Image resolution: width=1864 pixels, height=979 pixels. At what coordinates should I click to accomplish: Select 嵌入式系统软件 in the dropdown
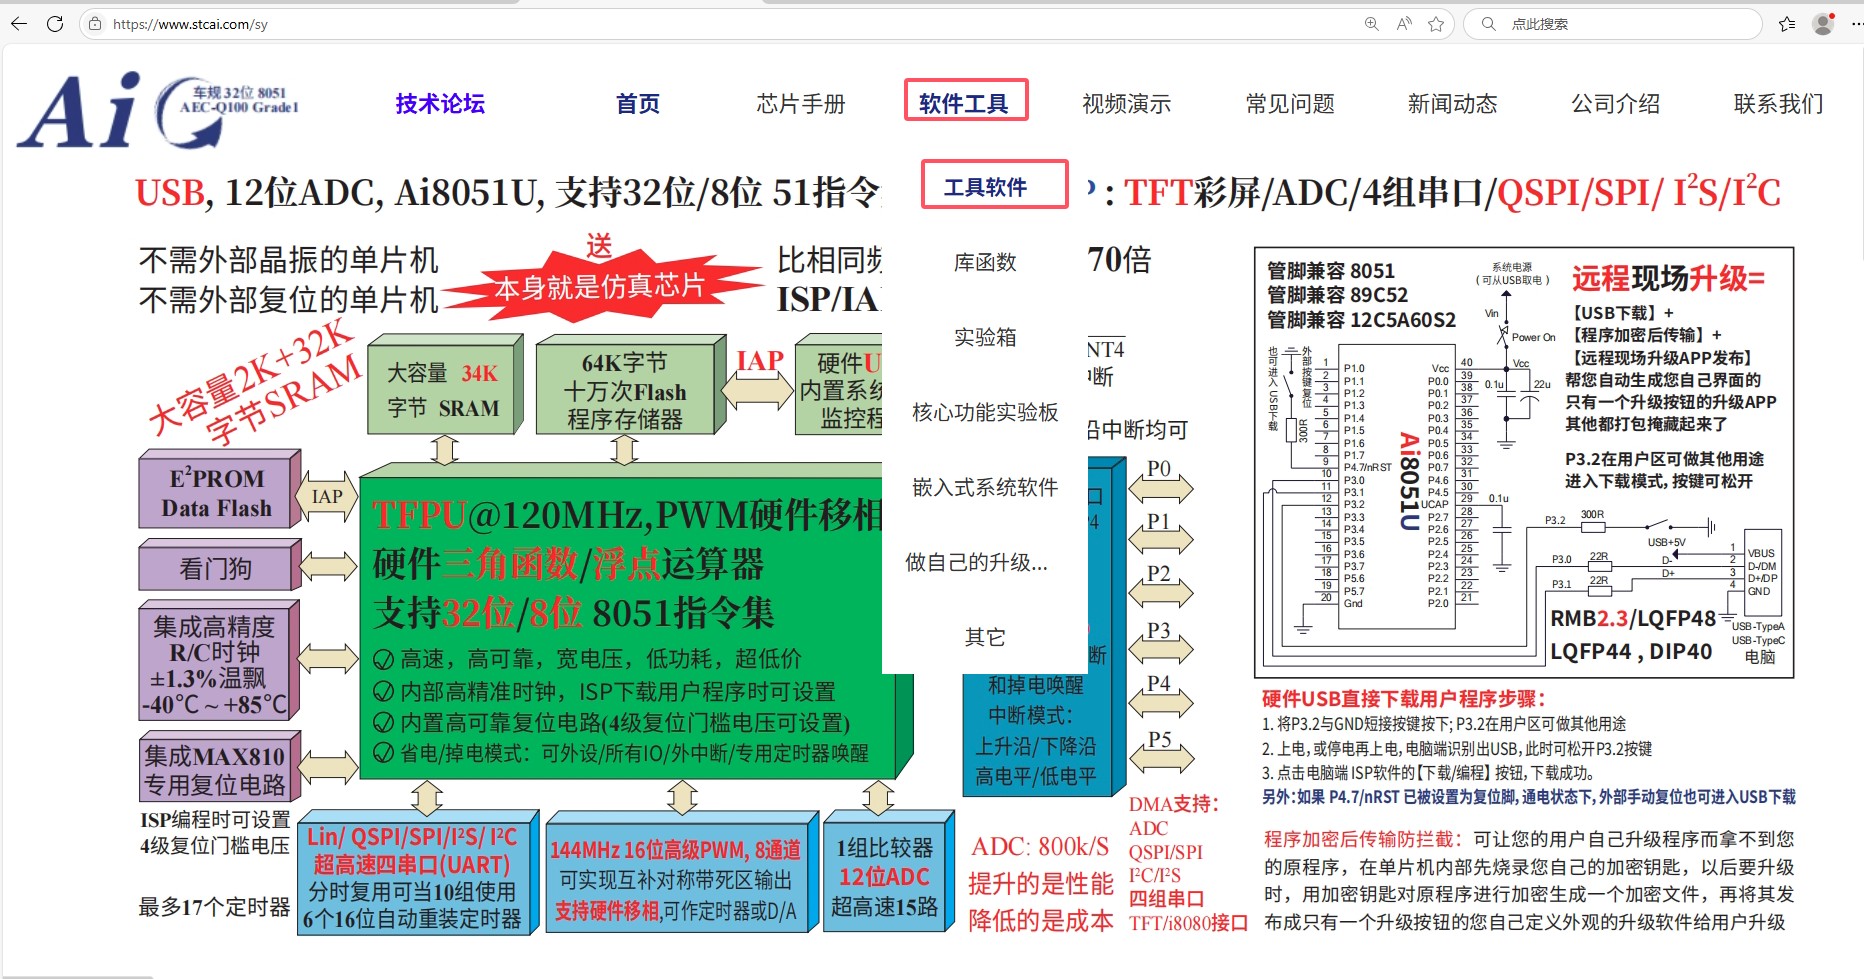[x=985, y=487]
